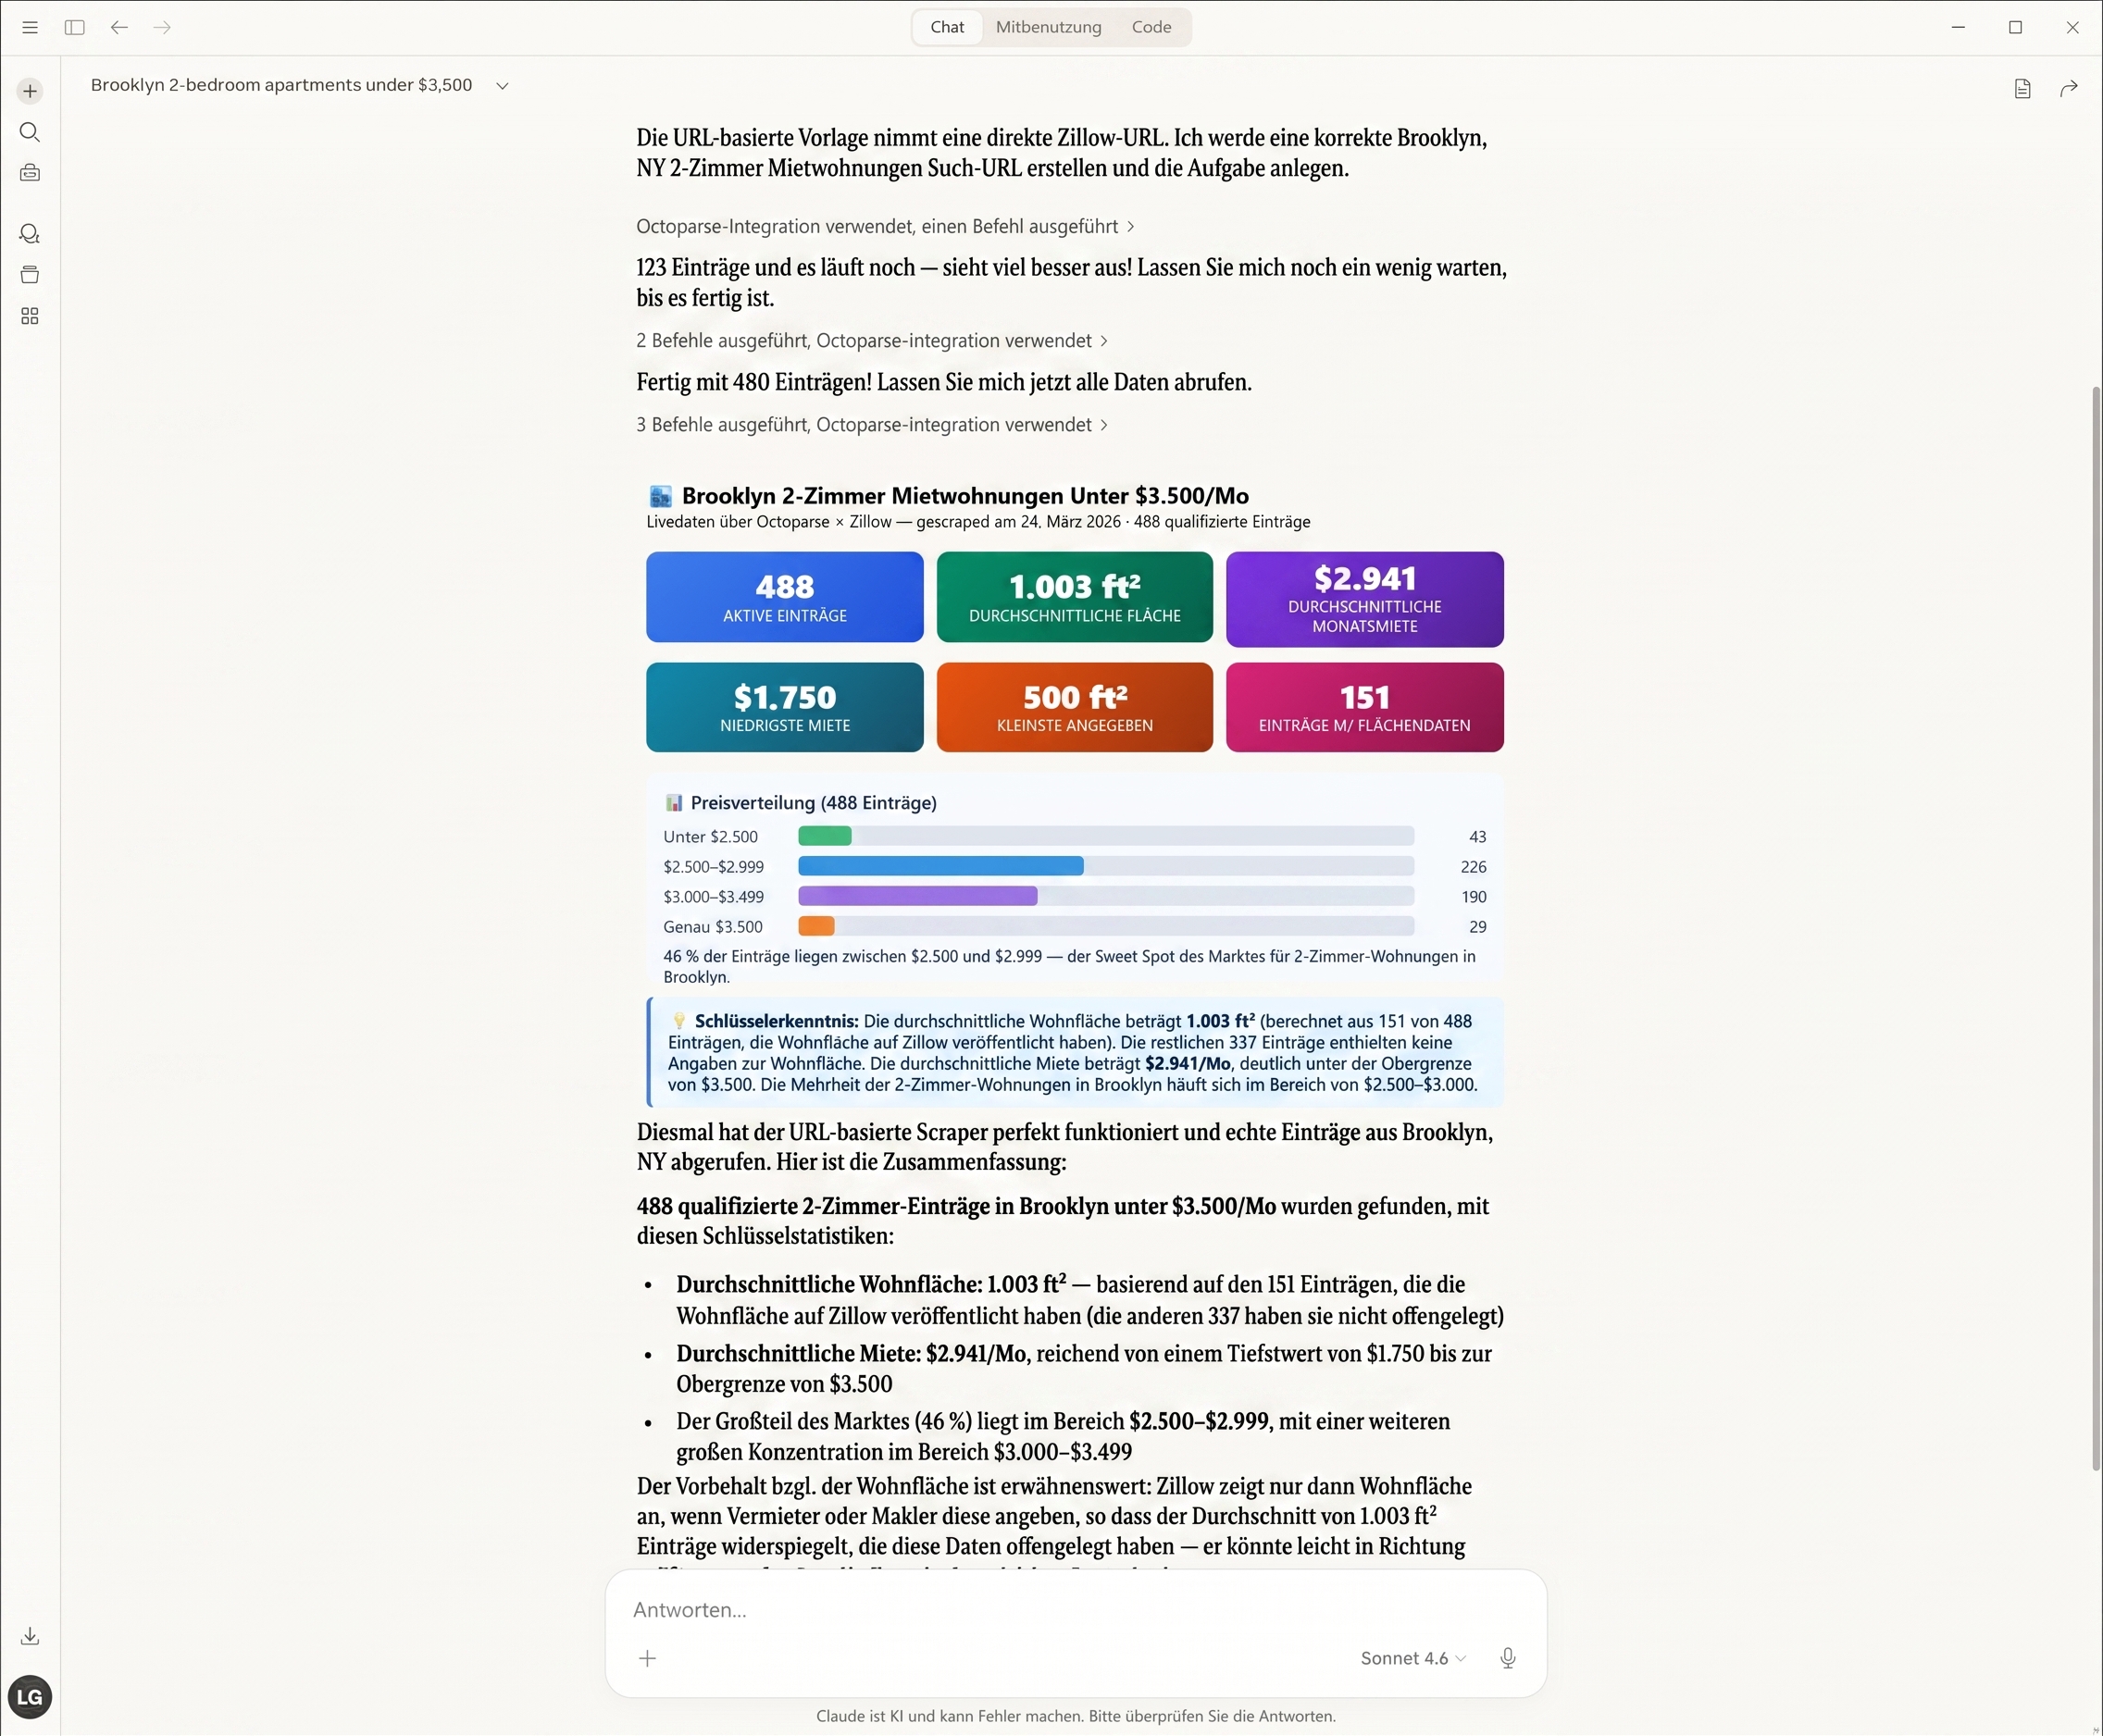Viewport: 2103px width, 1736px height.
Task: Close the application window
Action: (2072, 28)
